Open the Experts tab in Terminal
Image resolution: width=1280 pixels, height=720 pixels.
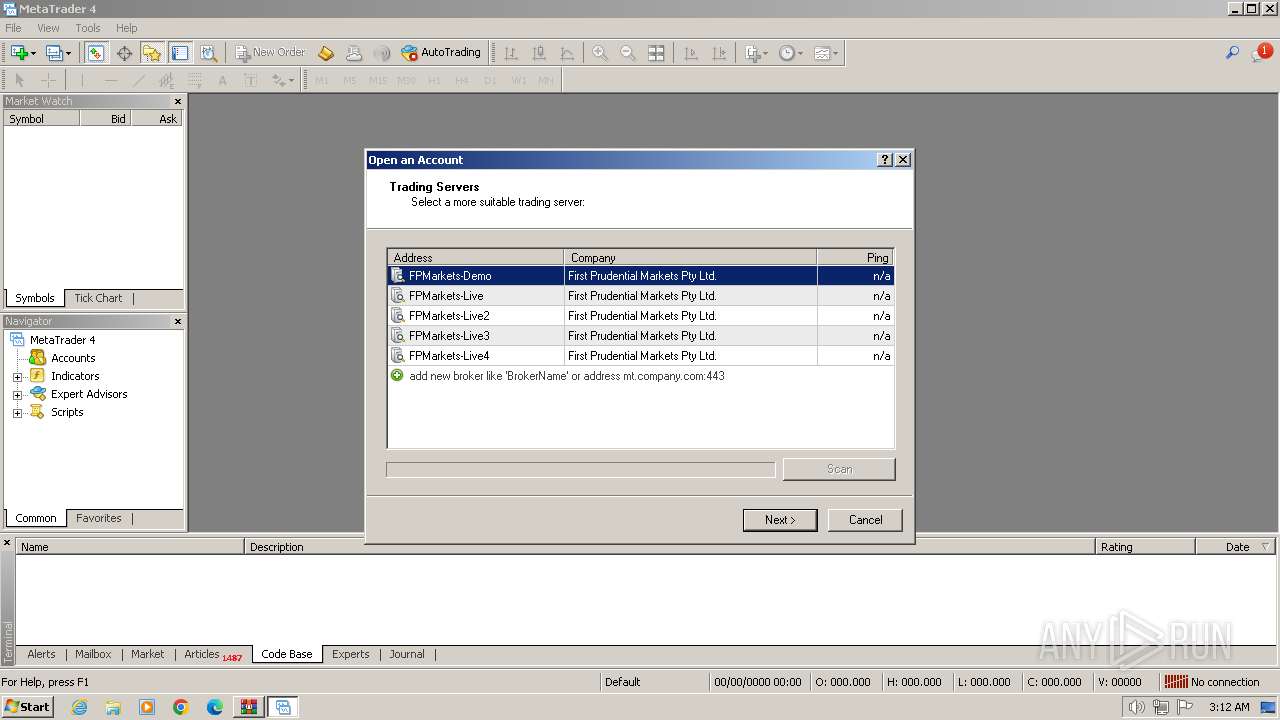coord(350,654)
